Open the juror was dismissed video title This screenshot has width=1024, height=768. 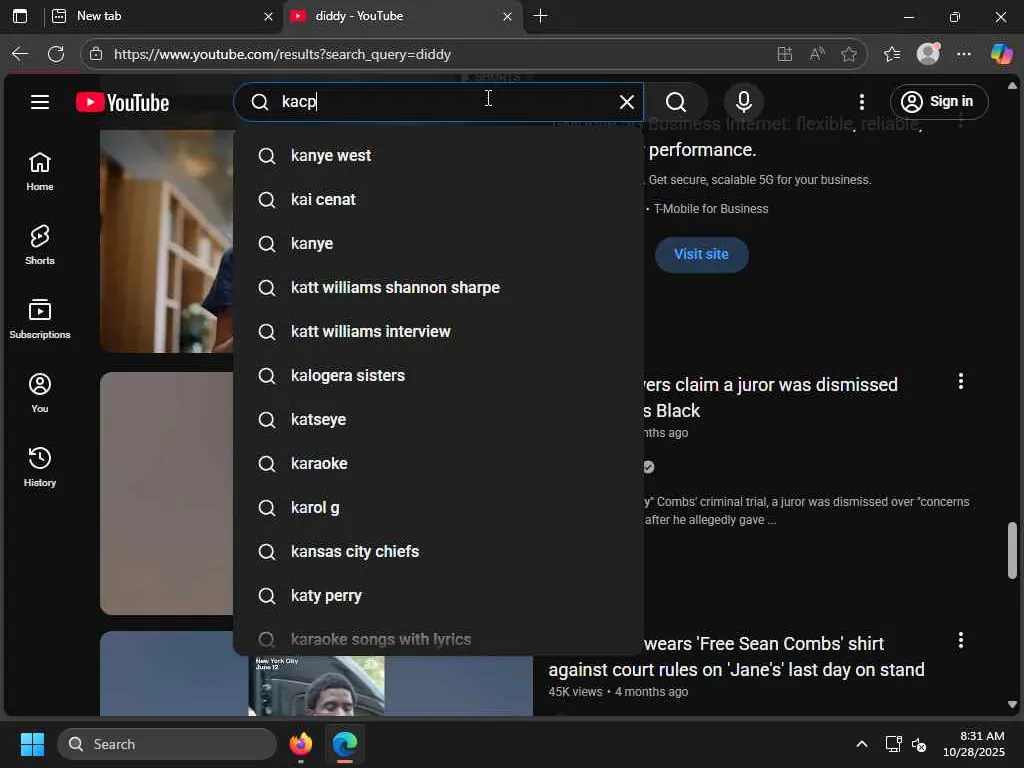771,397
